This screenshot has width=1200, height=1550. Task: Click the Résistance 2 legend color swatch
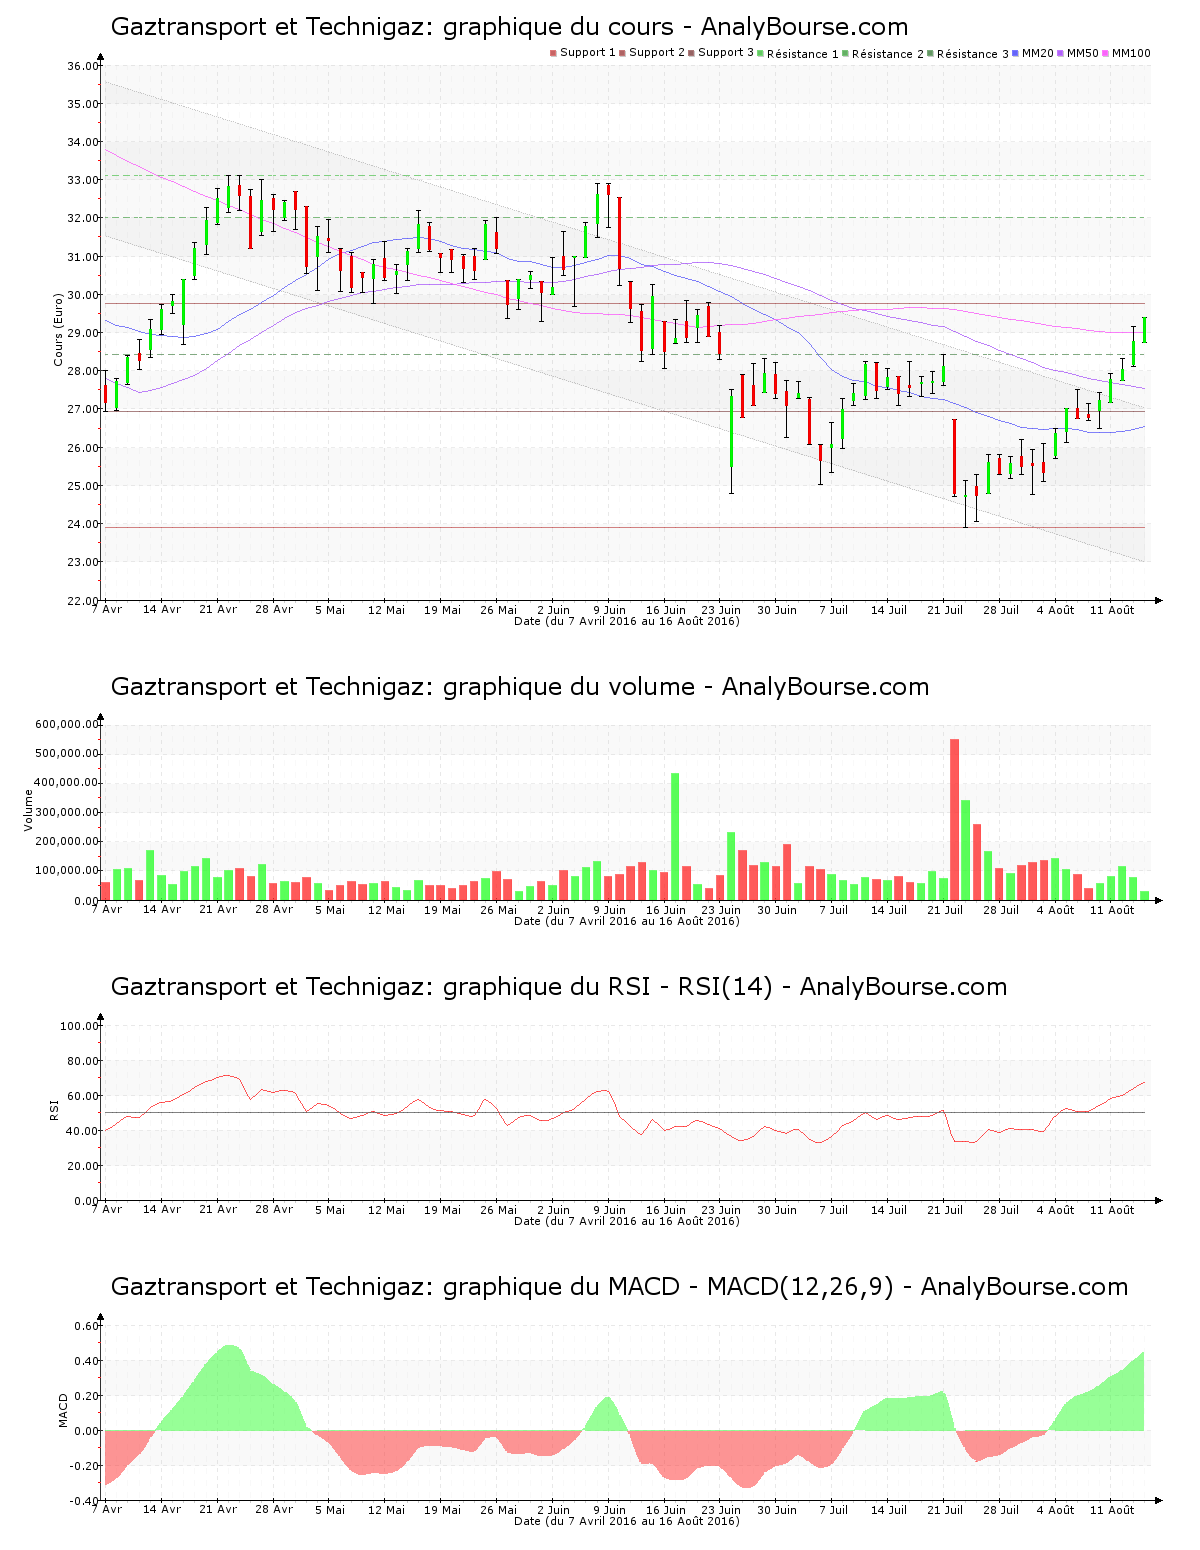coord(845,53)
